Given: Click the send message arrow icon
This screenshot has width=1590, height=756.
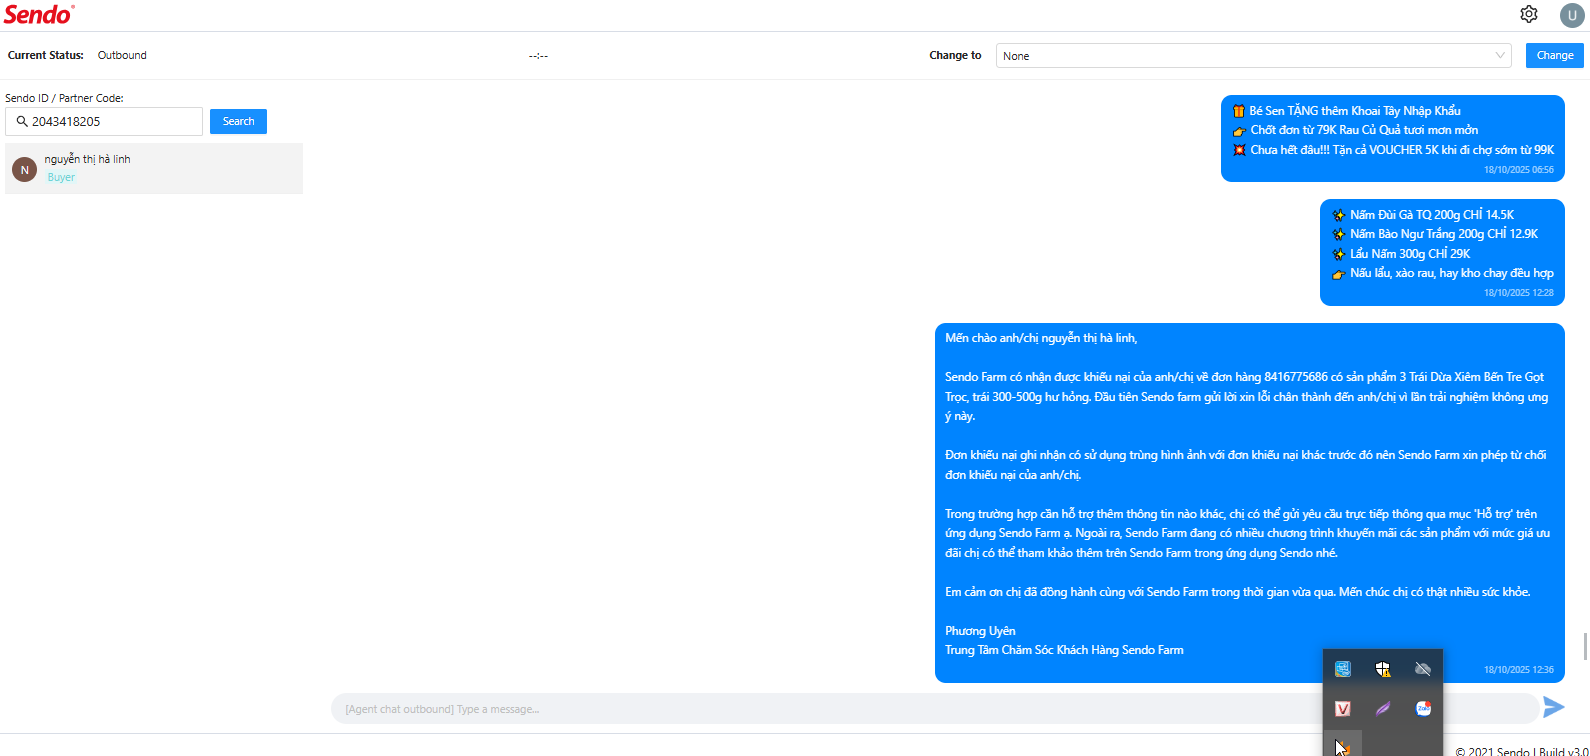Looking at the screenshot, I should pyautogui.click(x=1554, y=708).
